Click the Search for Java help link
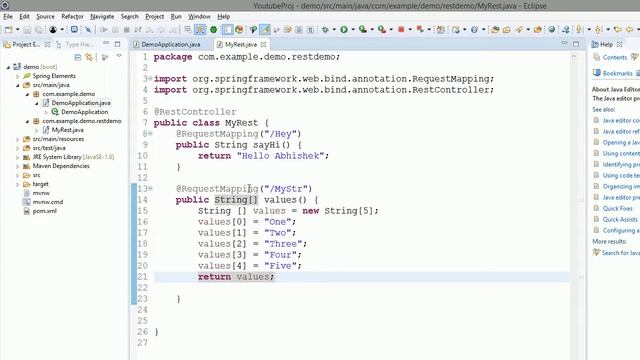Image resolution: width=640 pixels, height=360 pixels. coord(621,253)
